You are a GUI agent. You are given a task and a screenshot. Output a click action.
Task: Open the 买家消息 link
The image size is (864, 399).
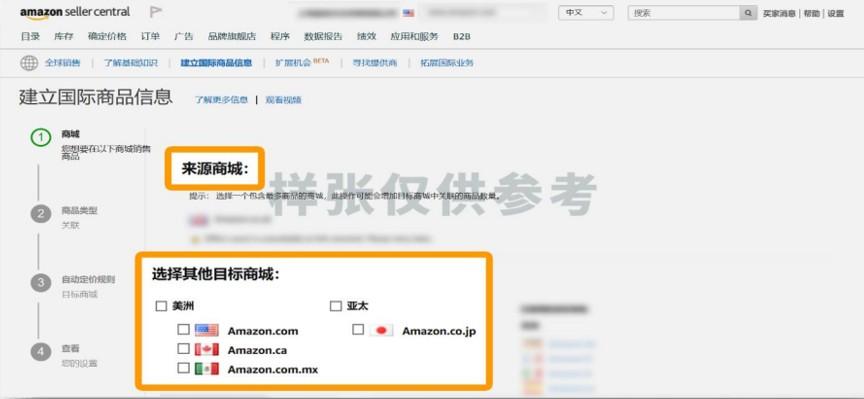tap(779, 14)
